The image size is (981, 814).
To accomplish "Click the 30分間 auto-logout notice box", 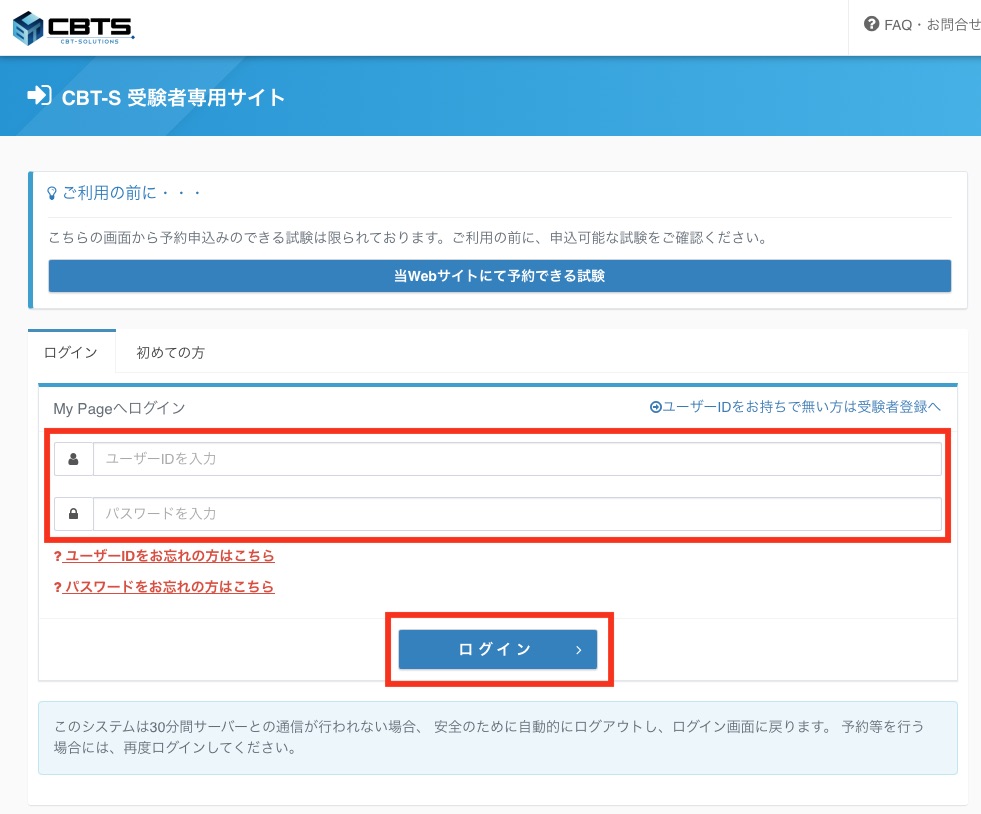I will 497,737.
